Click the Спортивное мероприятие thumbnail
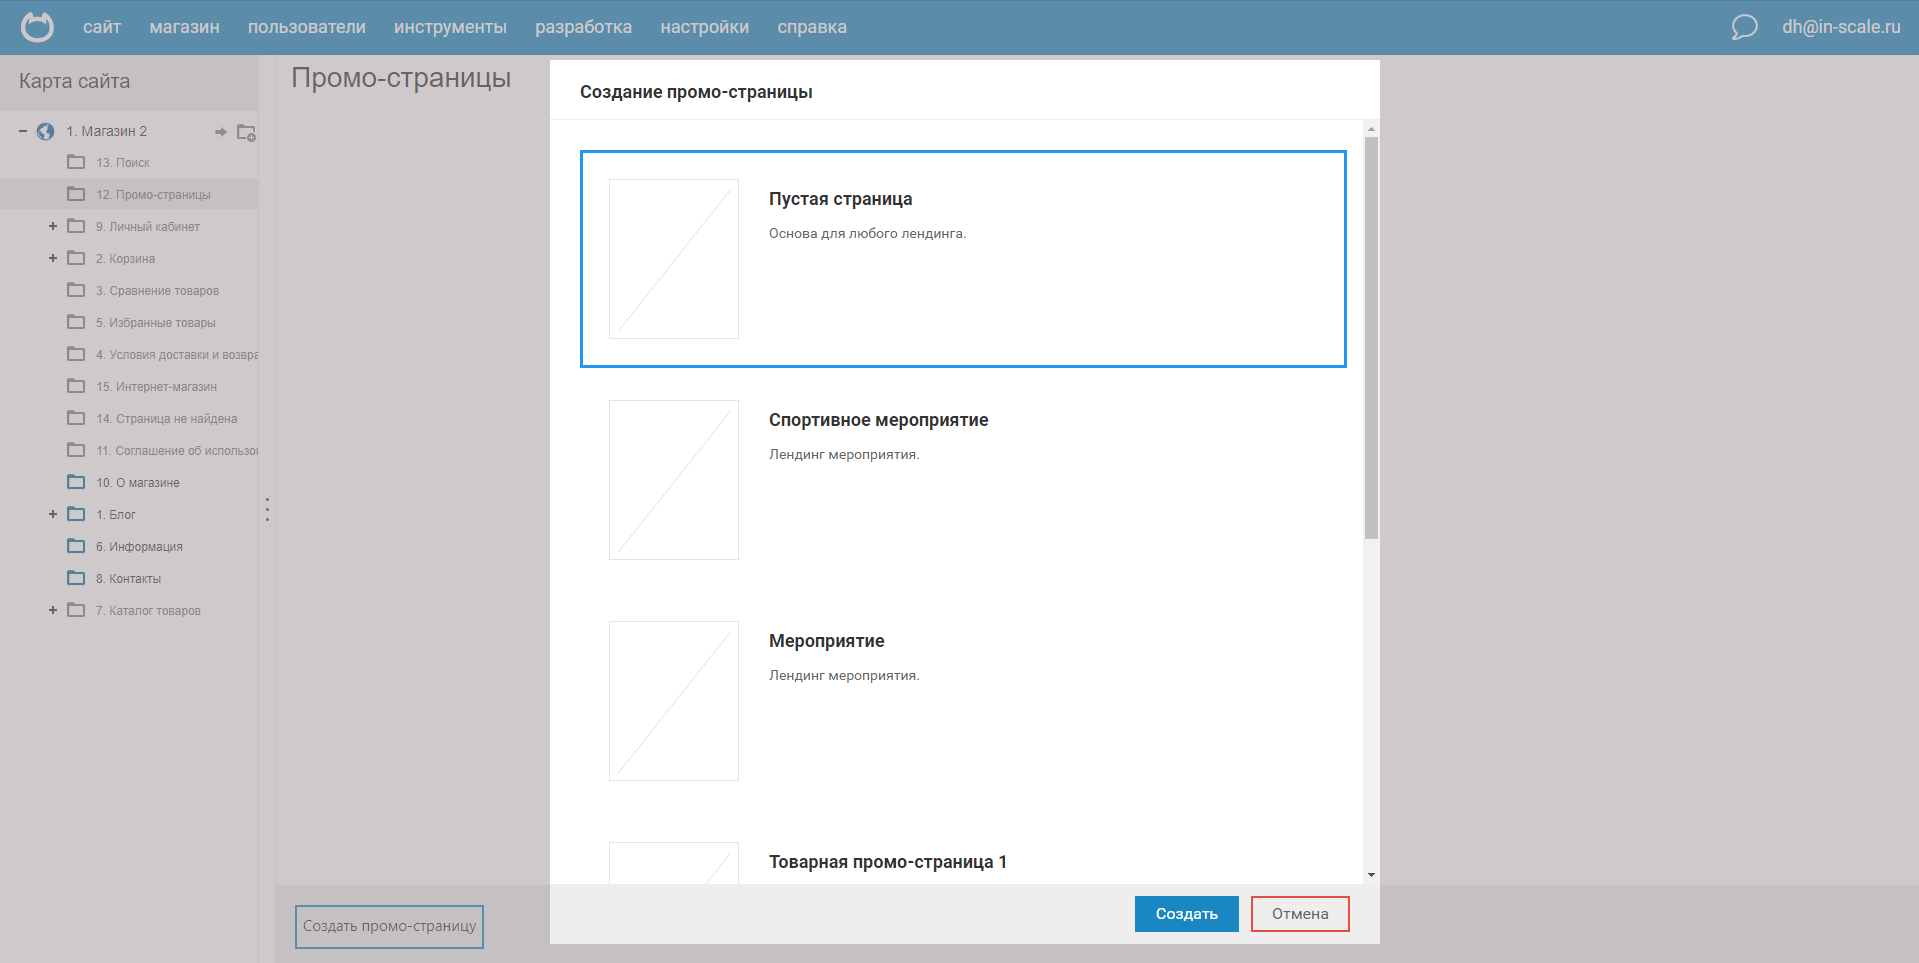This screenshot has width=1919, height=963. point(674,480)
